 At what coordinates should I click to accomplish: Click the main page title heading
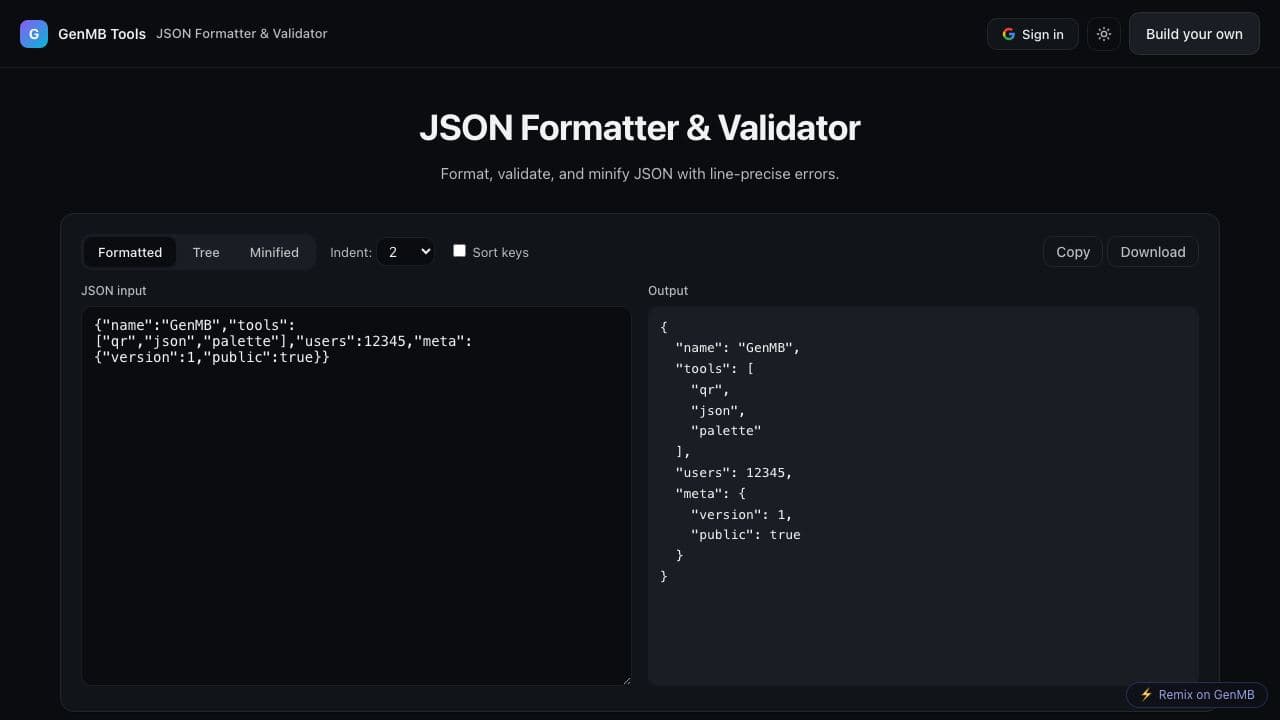pyautogui.click(x=640, y=128)
